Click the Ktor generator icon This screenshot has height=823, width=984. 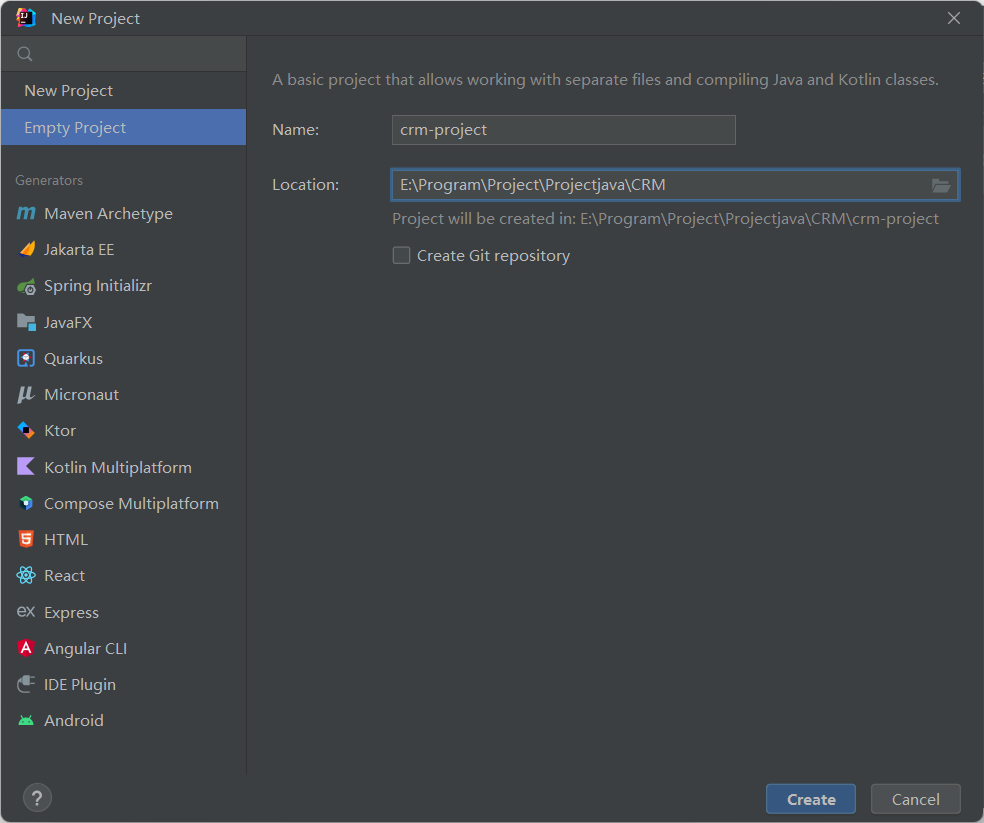[x=26, y=431]
